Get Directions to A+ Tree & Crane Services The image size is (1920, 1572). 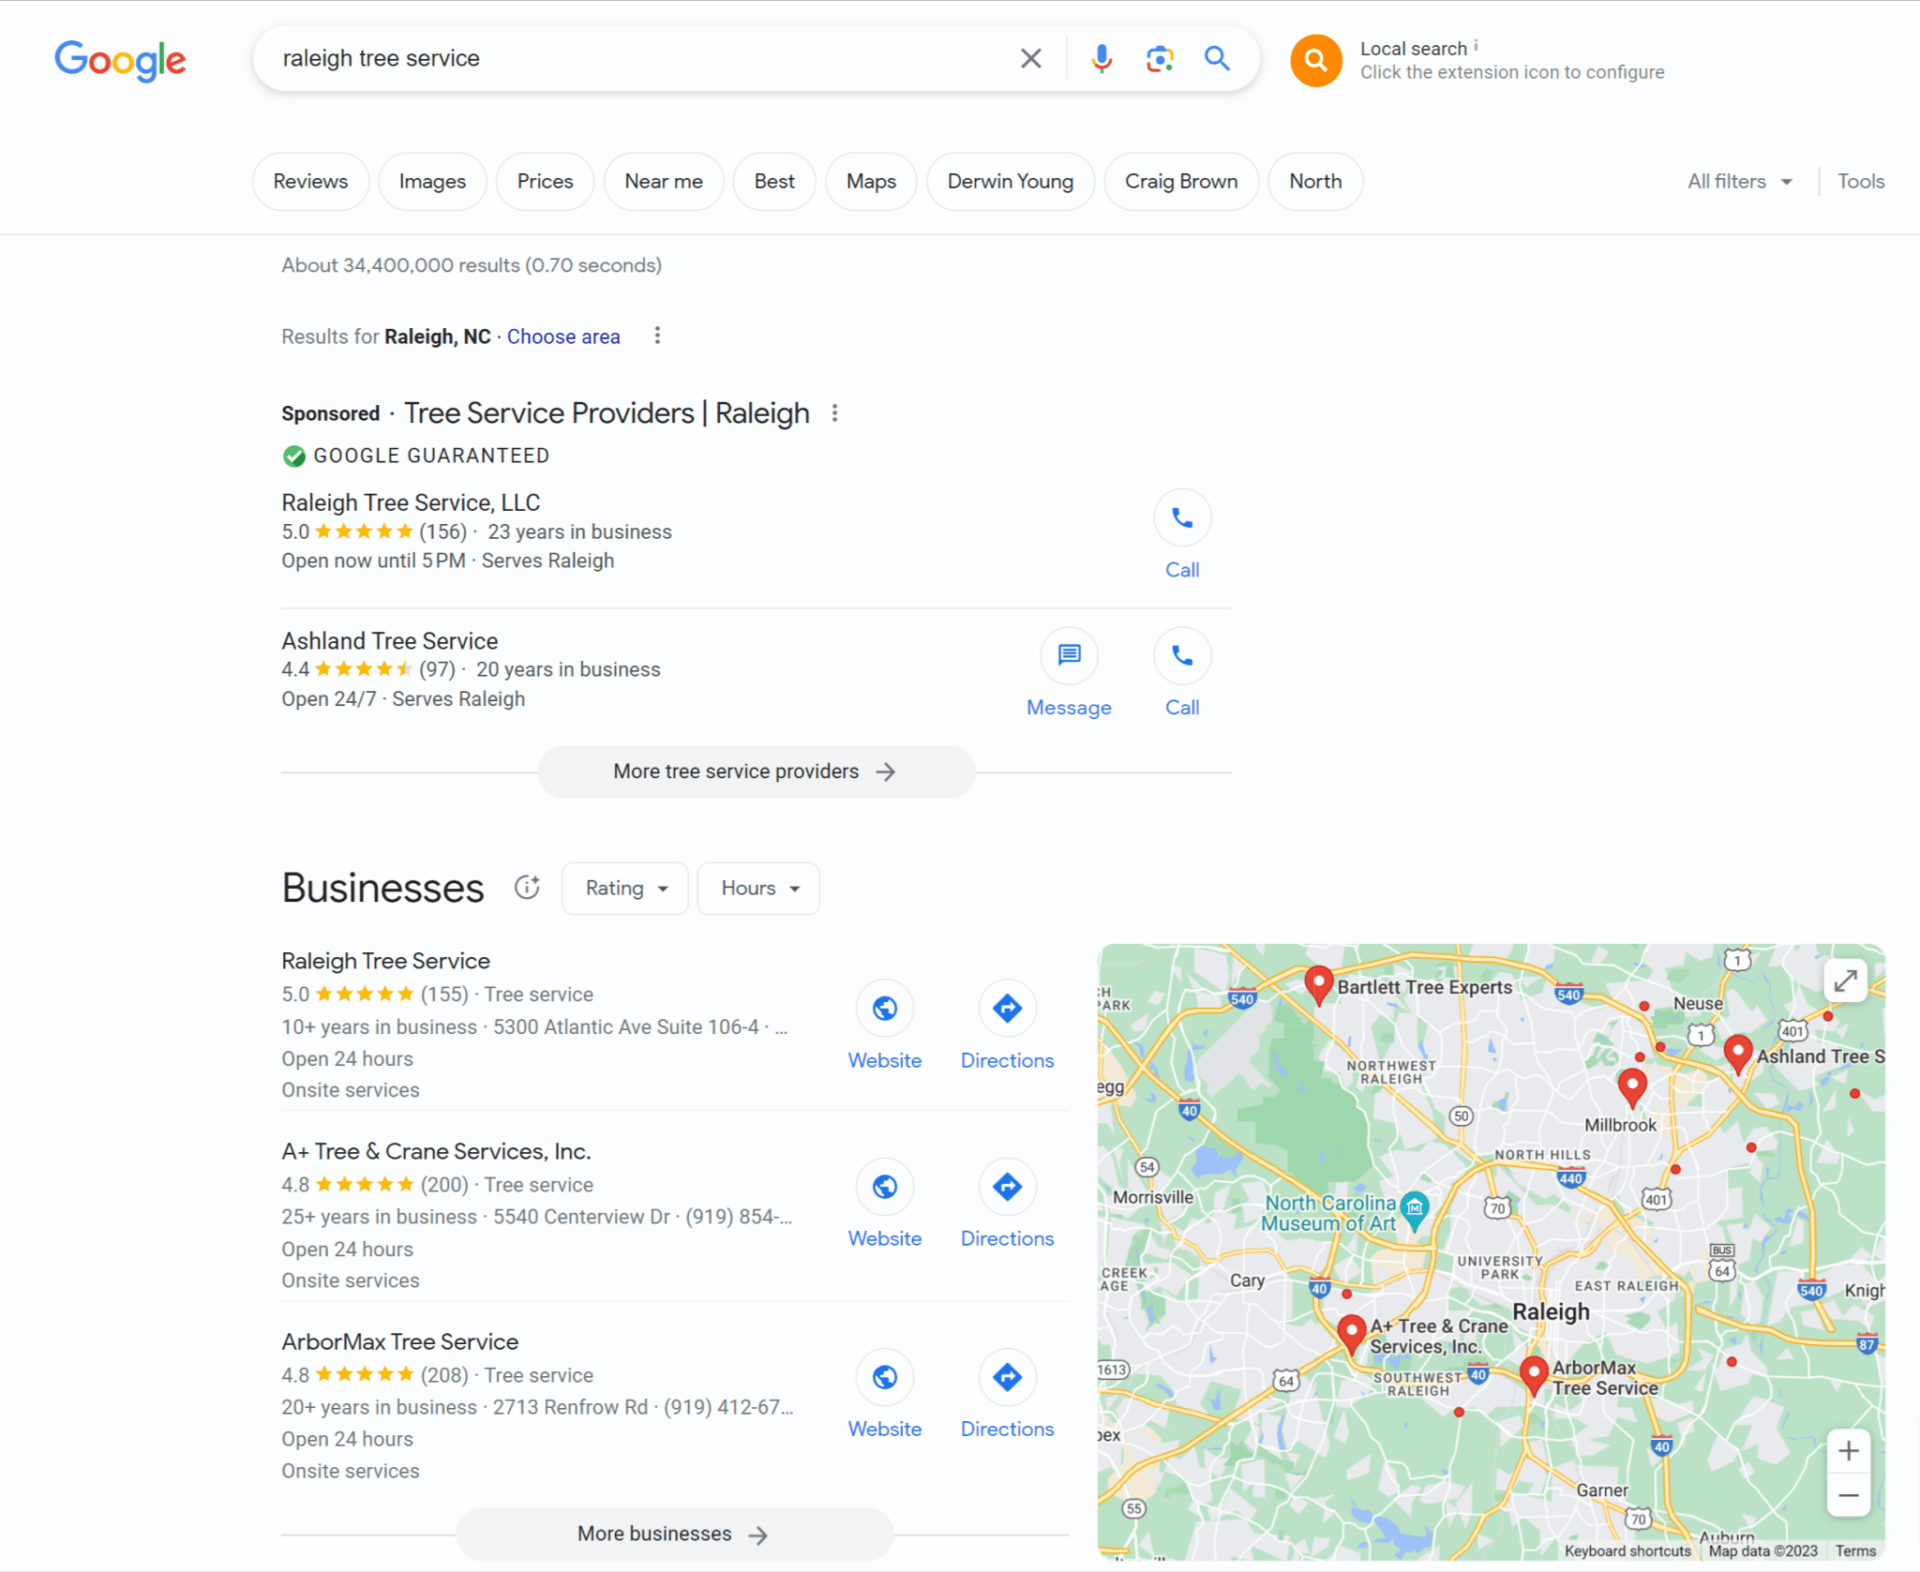pos(1006,1187)
